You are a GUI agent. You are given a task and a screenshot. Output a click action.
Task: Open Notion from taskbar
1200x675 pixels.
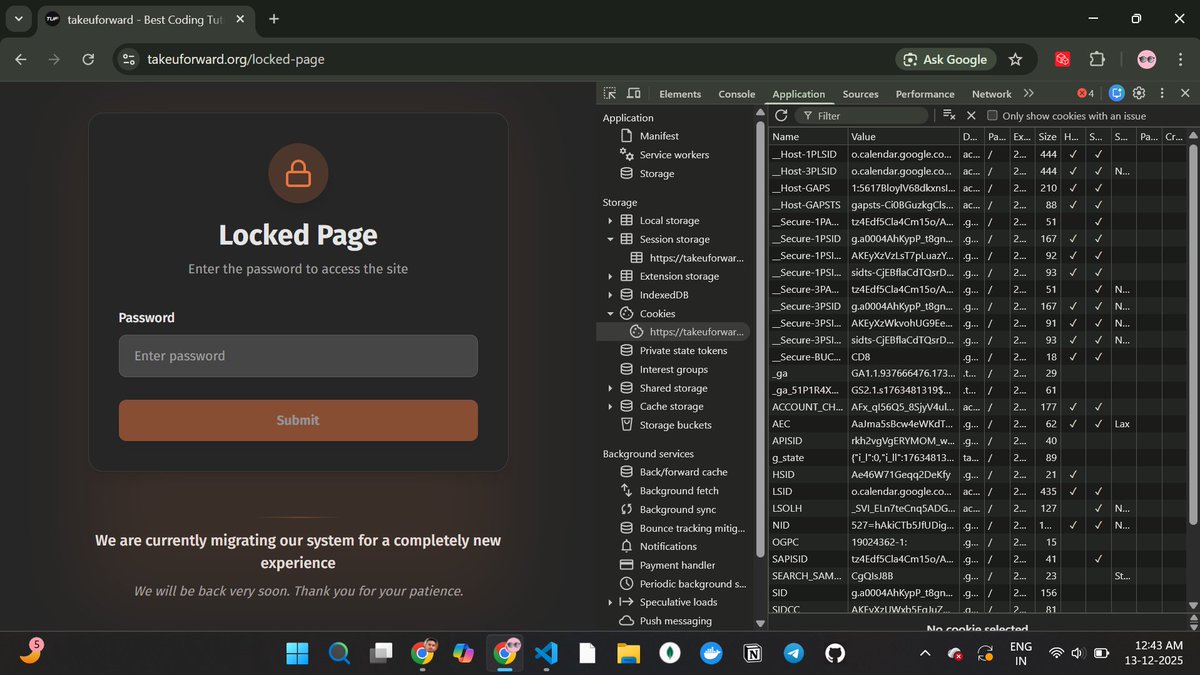[751, 653]
